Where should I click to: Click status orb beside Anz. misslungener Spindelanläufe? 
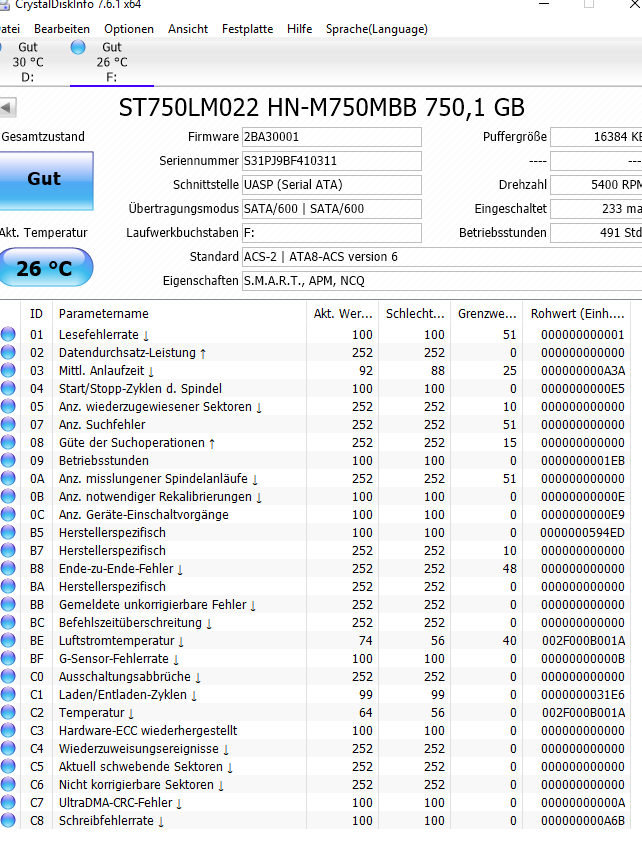coord(8,478)
